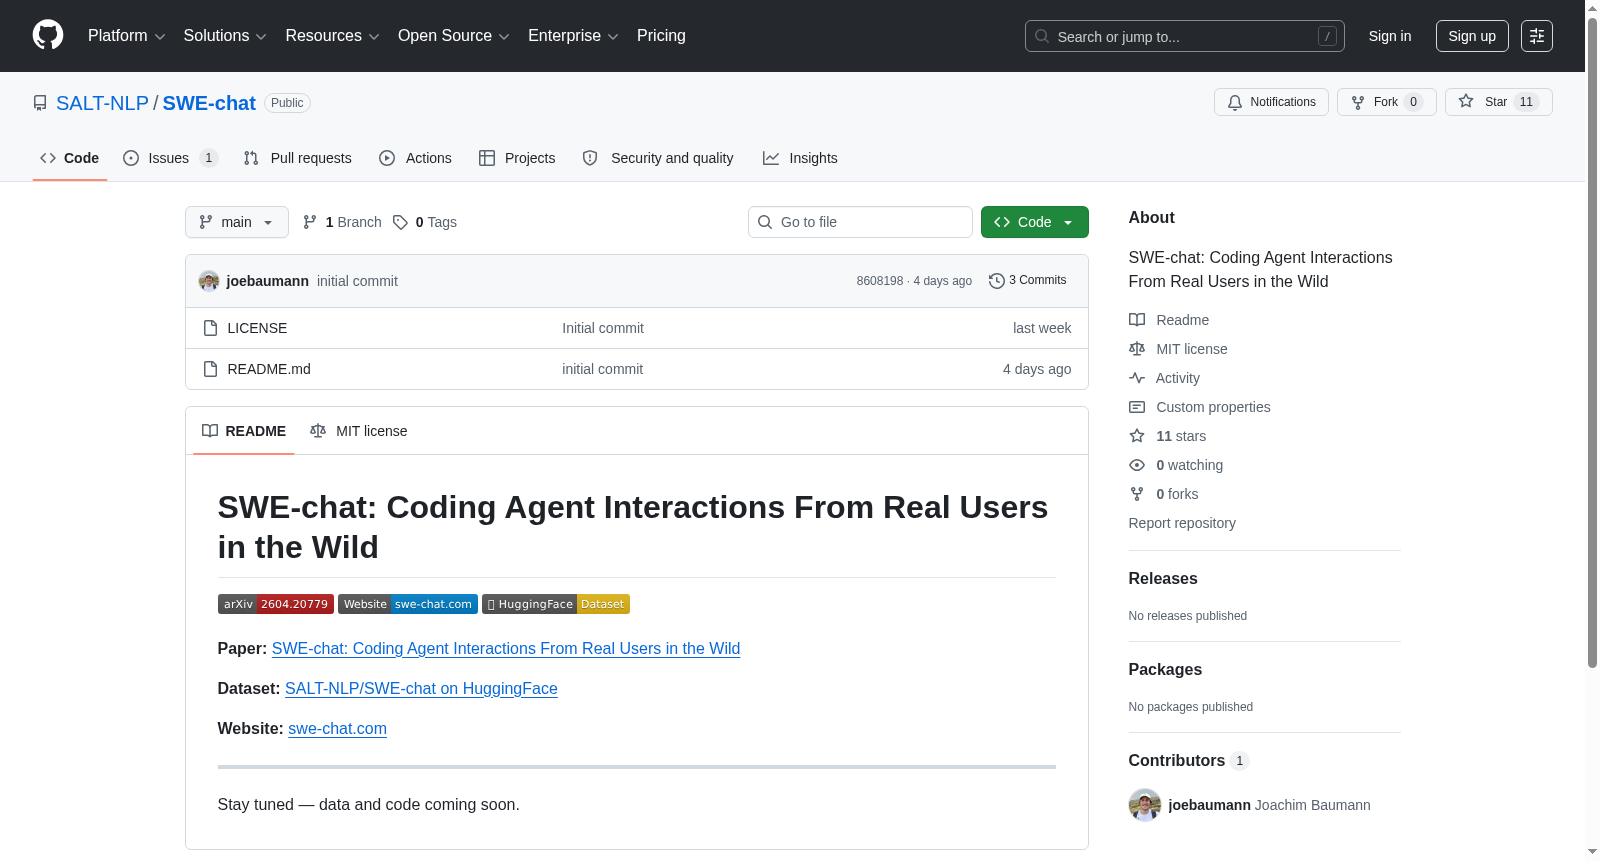Viewport: 1600px width, 861px height.
Task: Open the Packages section heading
Action: (x=1165, y=669)
